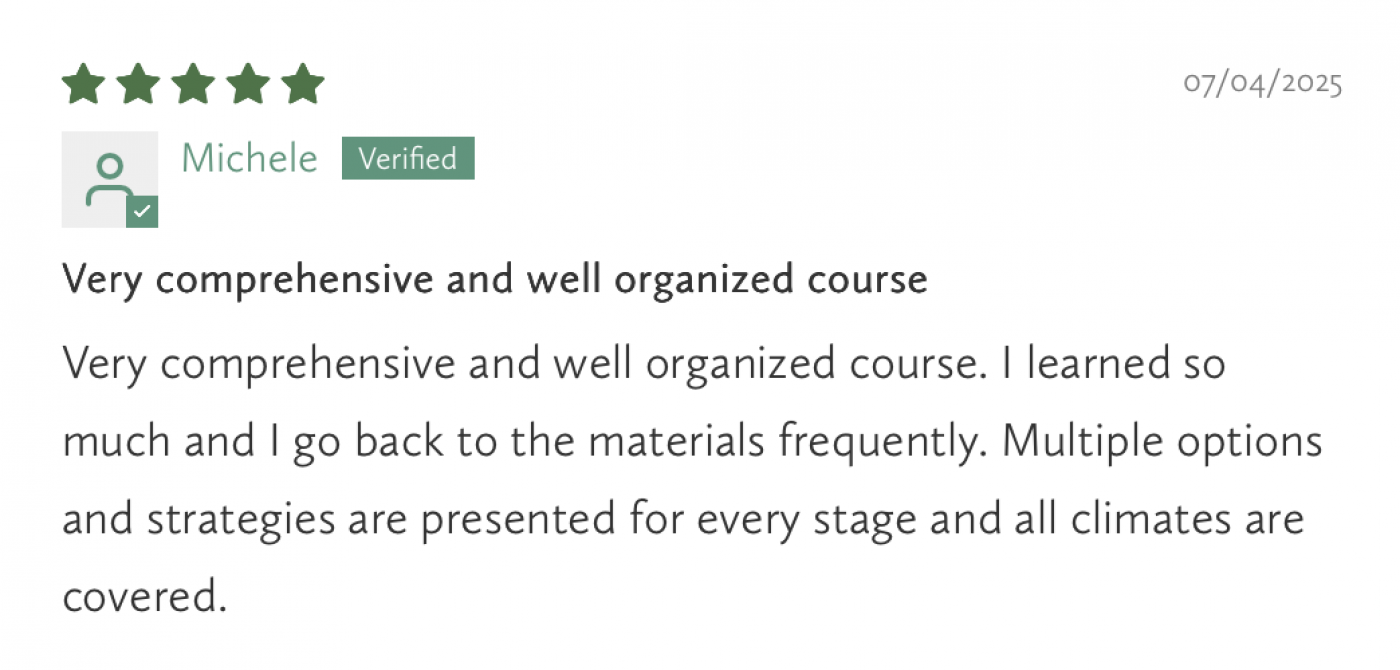Click the third green rating star
1400x670 pixels.
click(193, 84)
